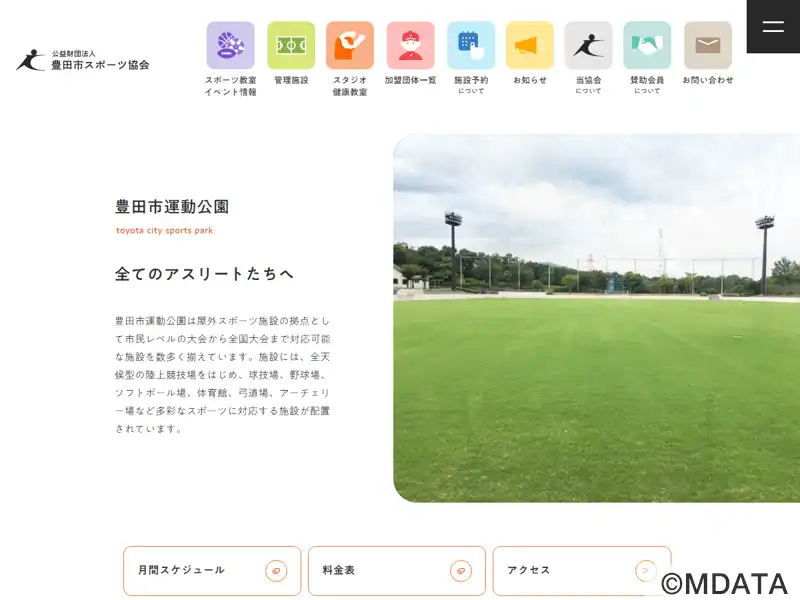Viewport: 800px width, 600px height.
Task: Open the 料金表 button
Action: pos(397,570)
